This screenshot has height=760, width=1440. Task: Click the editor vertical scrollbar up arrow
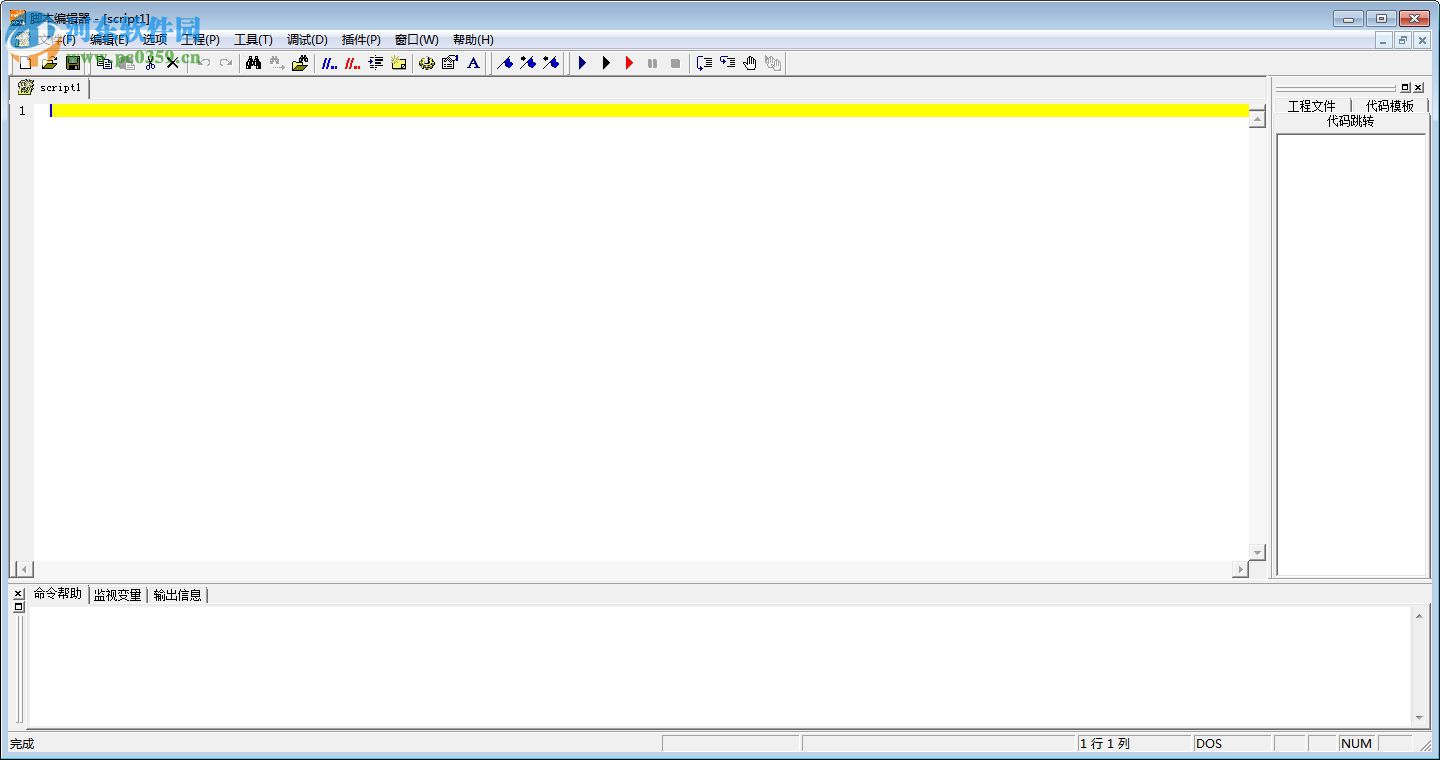click(x=1257, y=119)
